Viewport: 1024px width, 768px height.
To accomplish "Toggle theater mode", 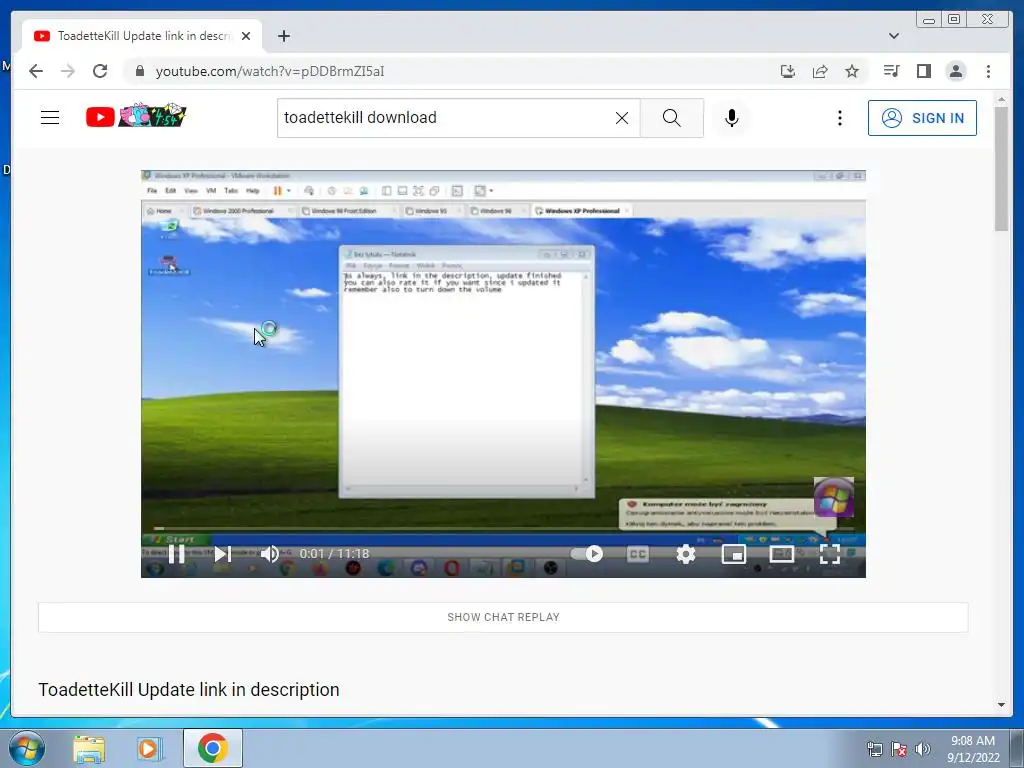I will (x=782, y=554).
